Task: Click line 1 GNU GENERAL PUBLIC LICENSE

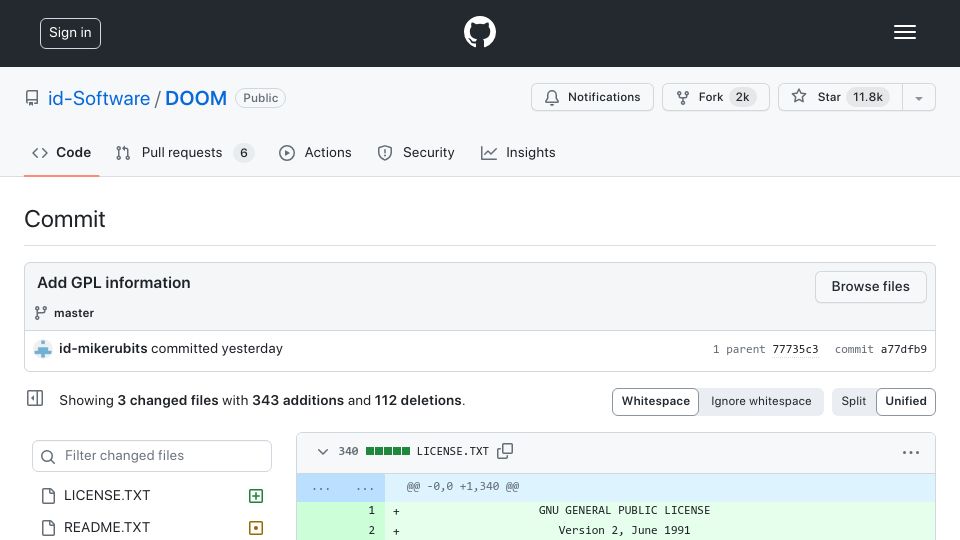Action: (624, 510)
